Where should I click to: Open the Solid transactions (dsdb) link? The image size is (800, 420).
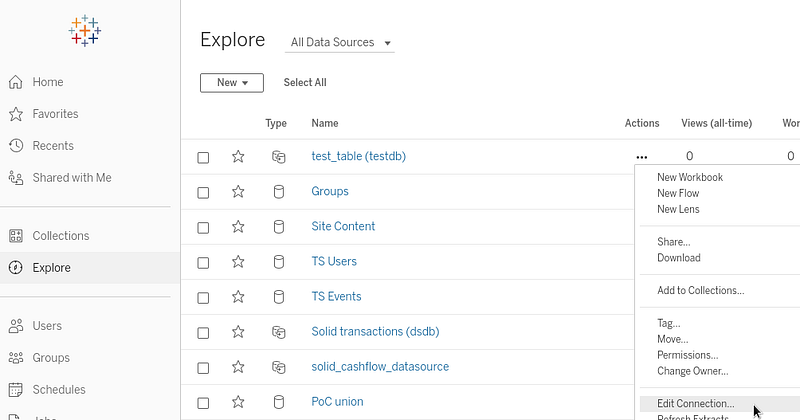[376, 332]
